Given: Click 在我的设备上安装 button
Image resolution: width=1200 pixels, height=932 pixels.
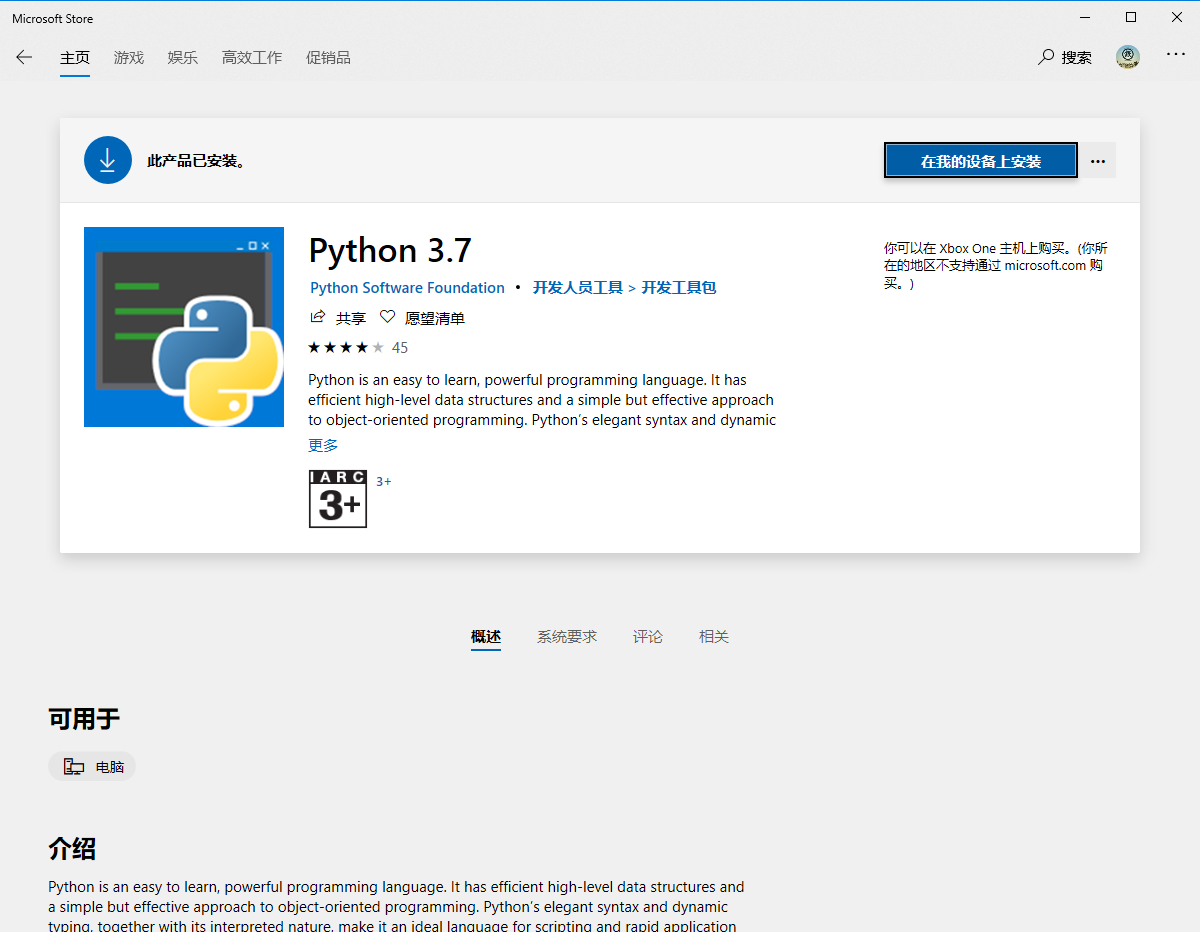Looking at the screenshot, I should 981,161.
